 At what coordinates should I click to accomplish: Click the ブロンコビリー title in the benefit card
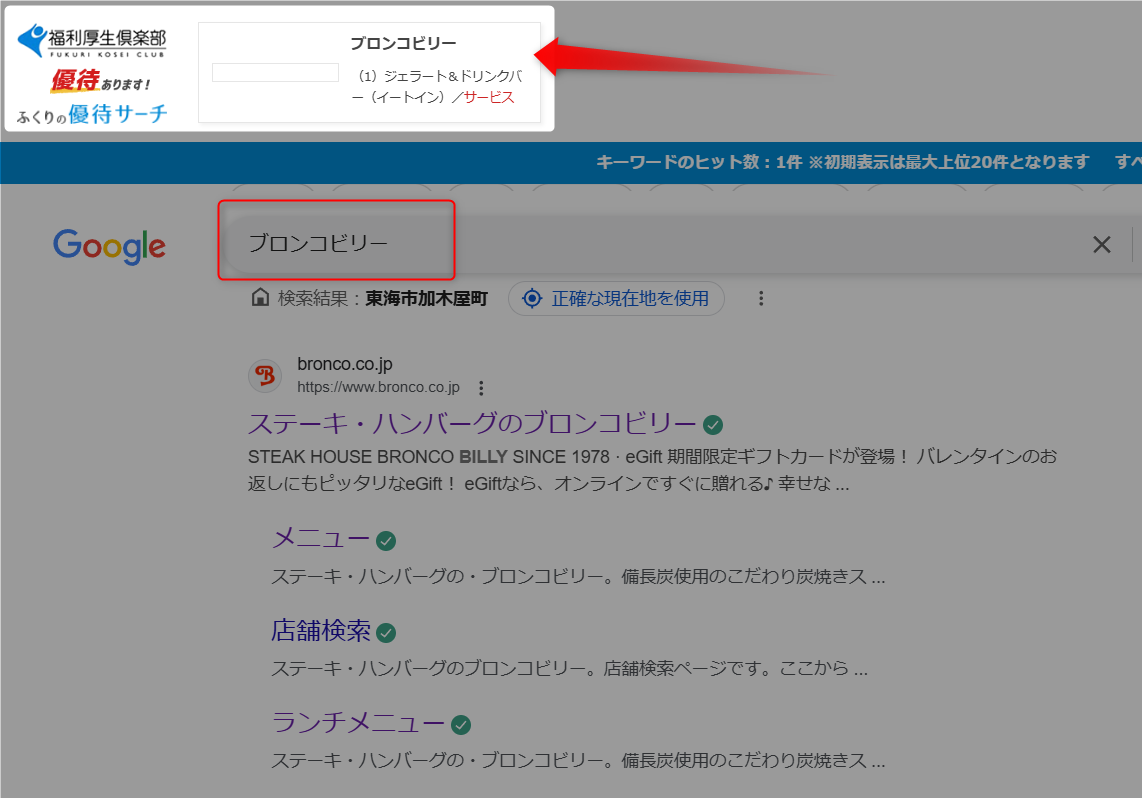(403, 43)
